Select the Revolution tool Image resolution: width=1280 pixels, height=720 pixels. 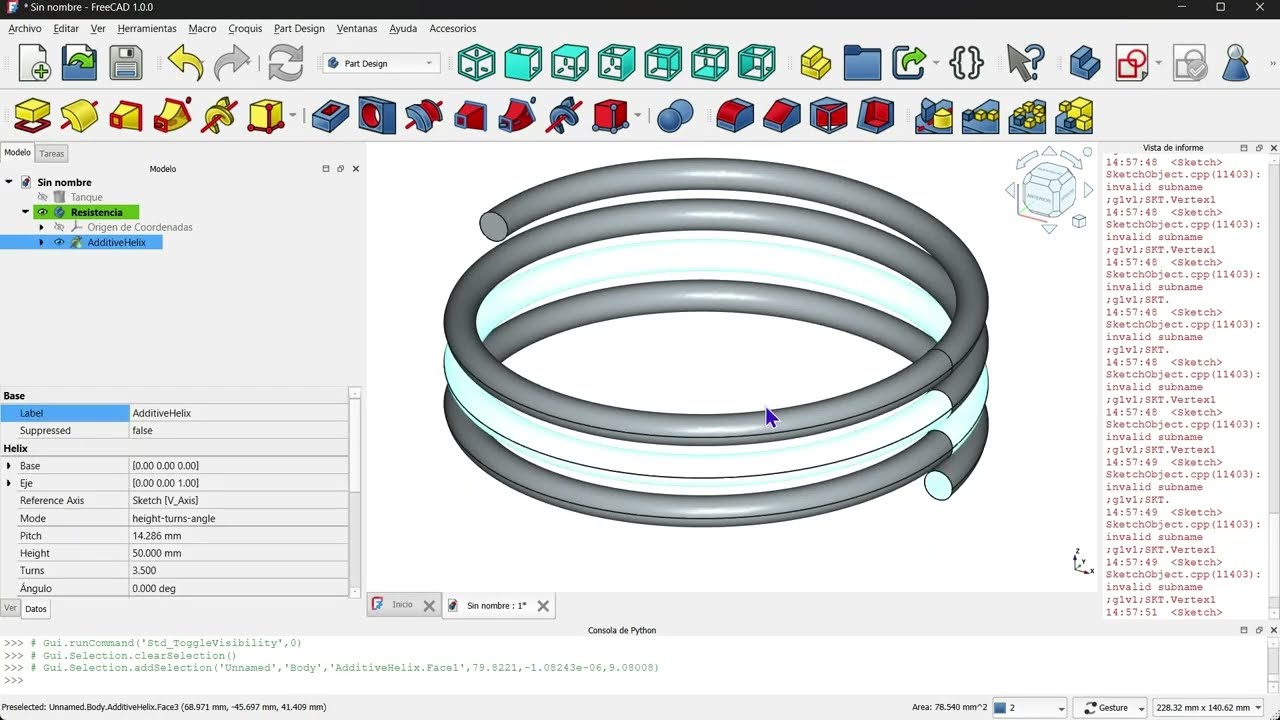pyautogui.click(x=79, y=116)
